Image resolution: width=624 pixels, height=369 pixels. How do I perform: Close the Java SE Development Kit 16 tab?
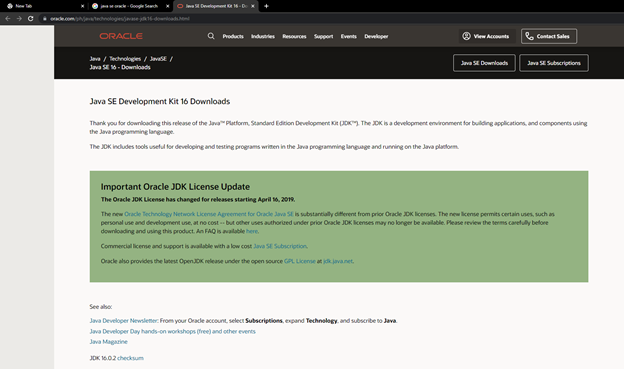coord(253,6)
